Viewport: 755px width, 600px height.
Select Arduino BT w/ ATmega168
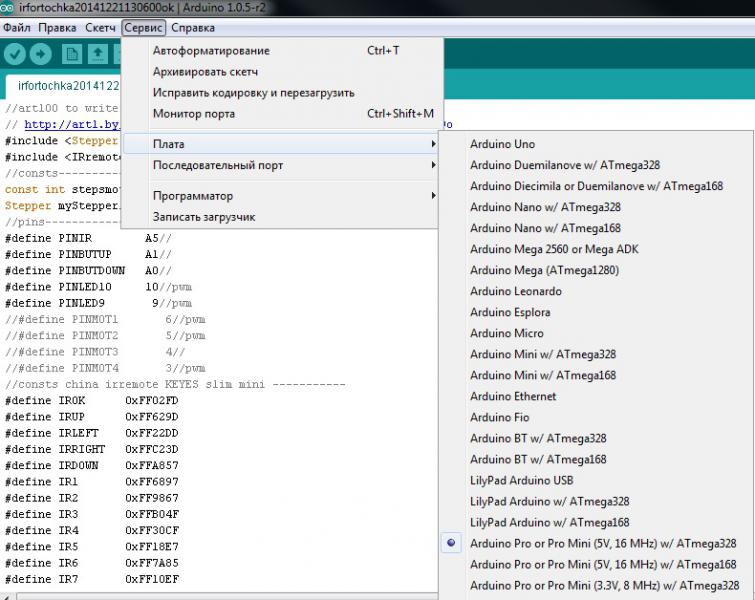pyautogui.click(x=596, y=459)
